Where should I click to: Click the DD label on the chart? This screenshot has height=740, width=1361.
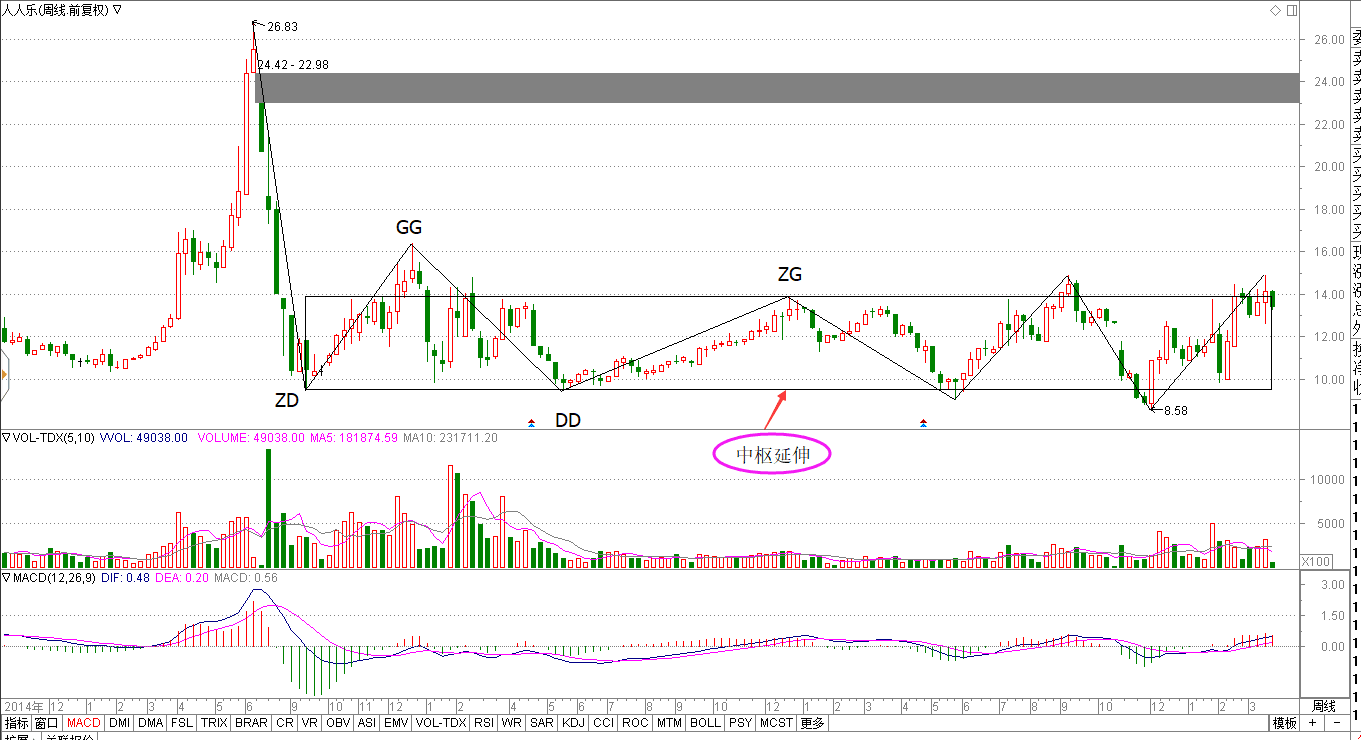[568, 421]
